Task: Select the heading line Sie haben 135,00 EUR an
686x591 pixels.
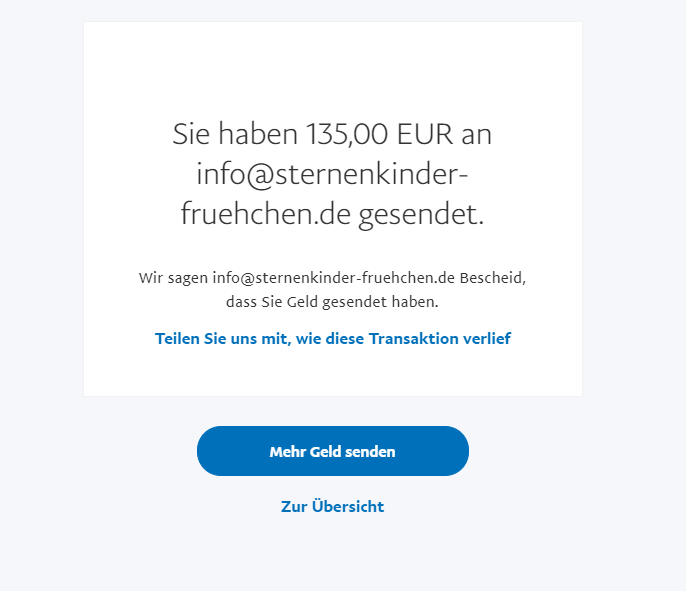Action: tap(332, 134)
